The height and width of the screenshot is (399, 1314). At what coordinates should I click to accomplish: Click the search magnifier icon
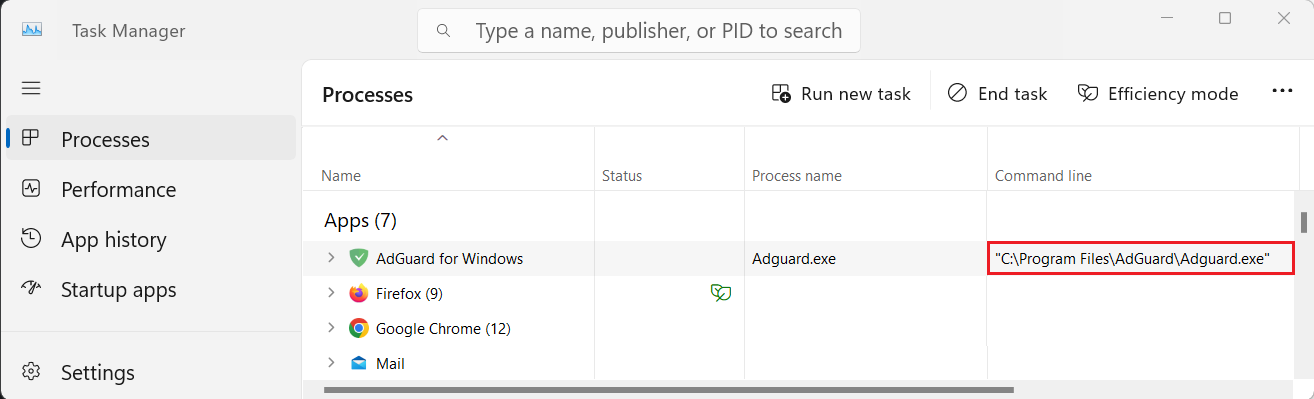(x=444, y=31)
